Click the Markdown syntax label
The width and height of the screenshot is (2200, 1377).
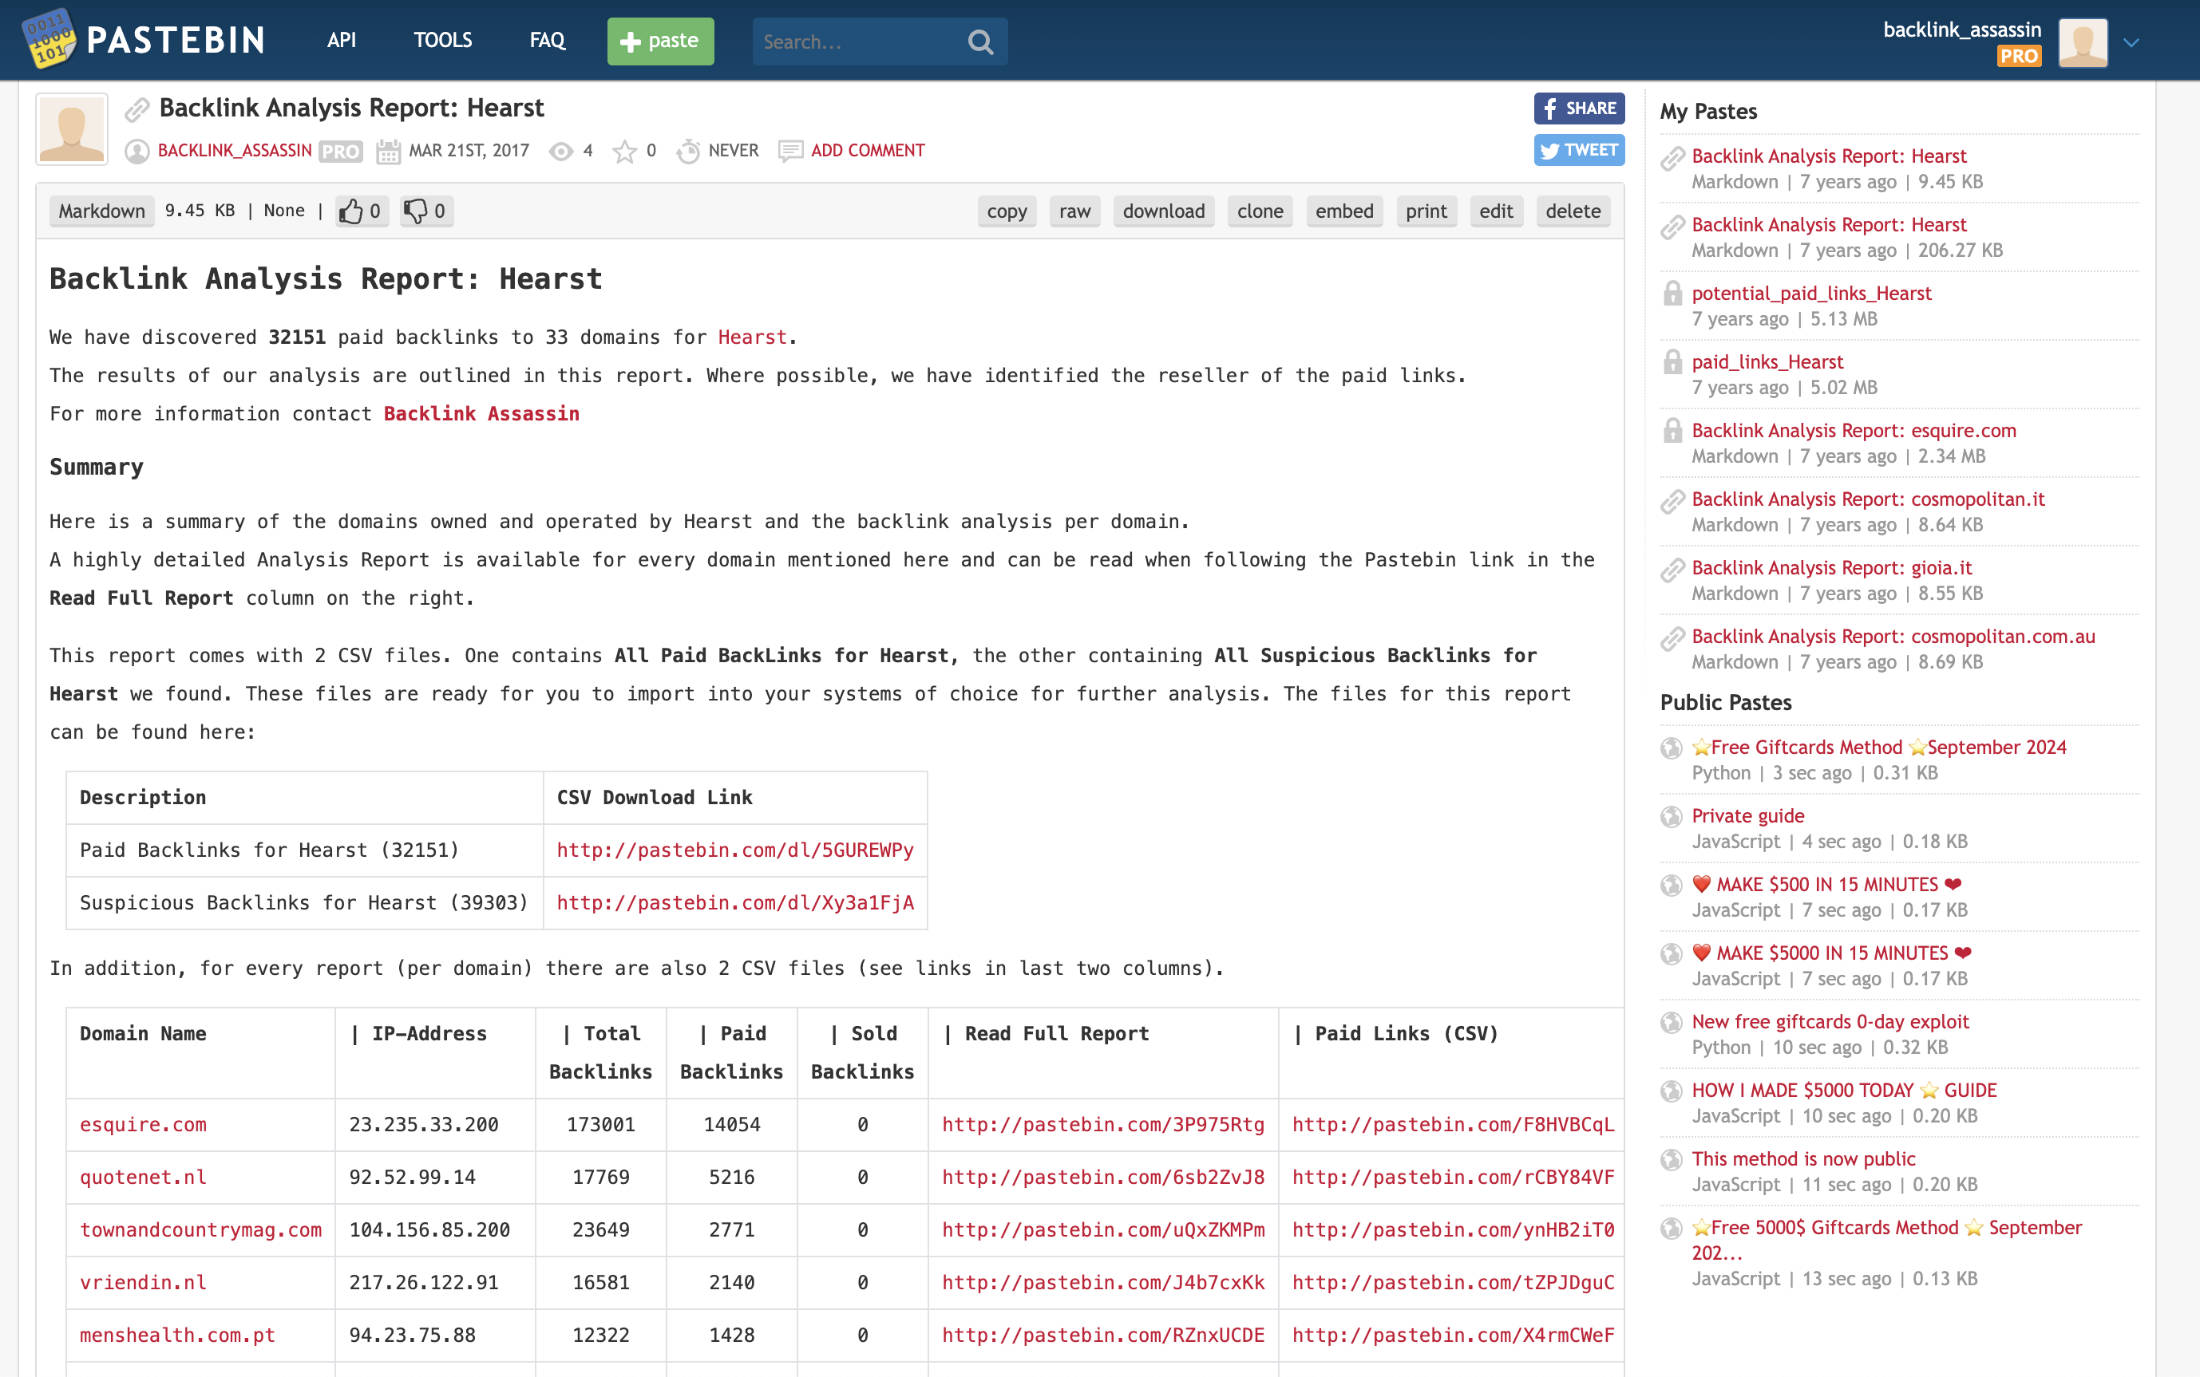point(101,211)
